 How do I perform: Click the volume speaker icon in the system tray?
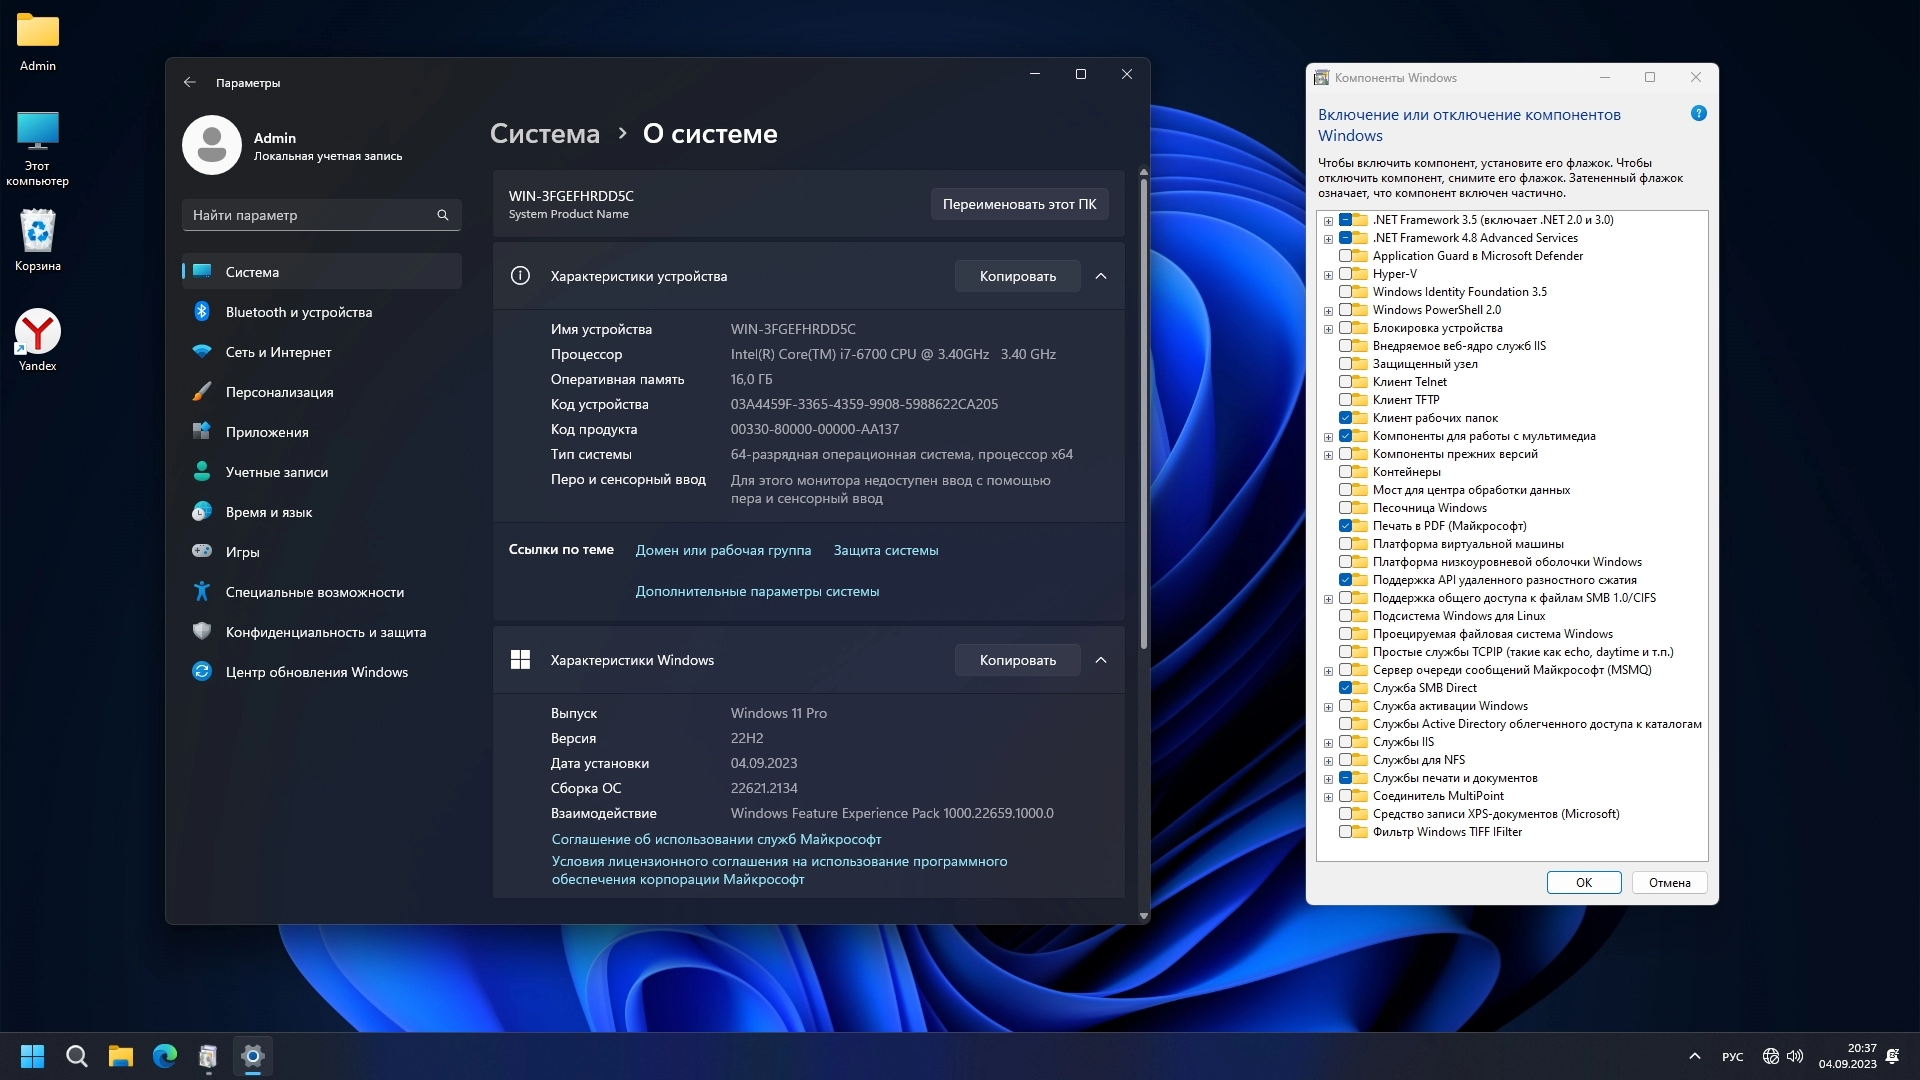(1795, 1056)
